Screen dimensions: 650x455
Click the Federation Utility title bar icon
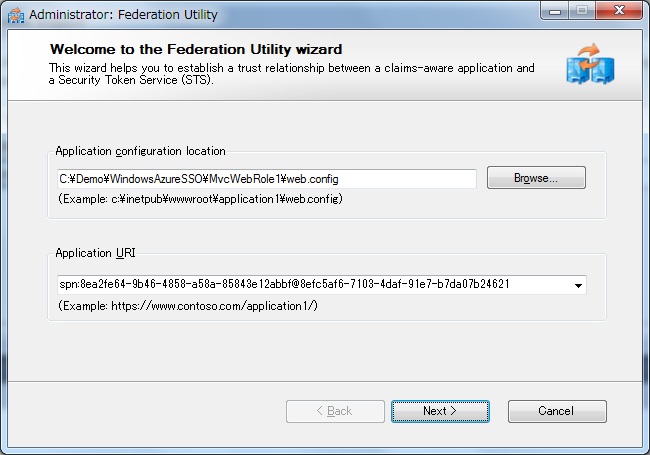click(x=16, y=15)
